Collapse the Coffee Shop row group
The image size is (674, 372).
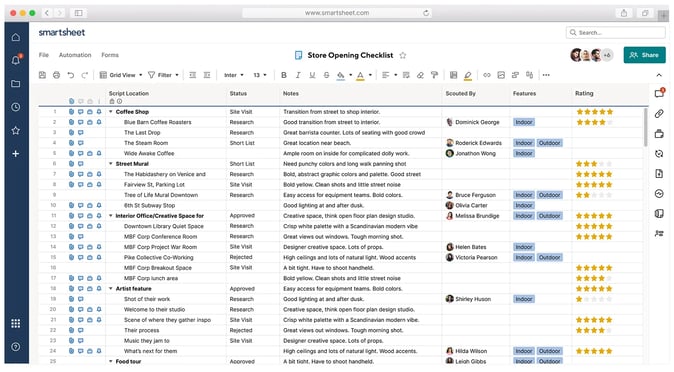point(111,111)
